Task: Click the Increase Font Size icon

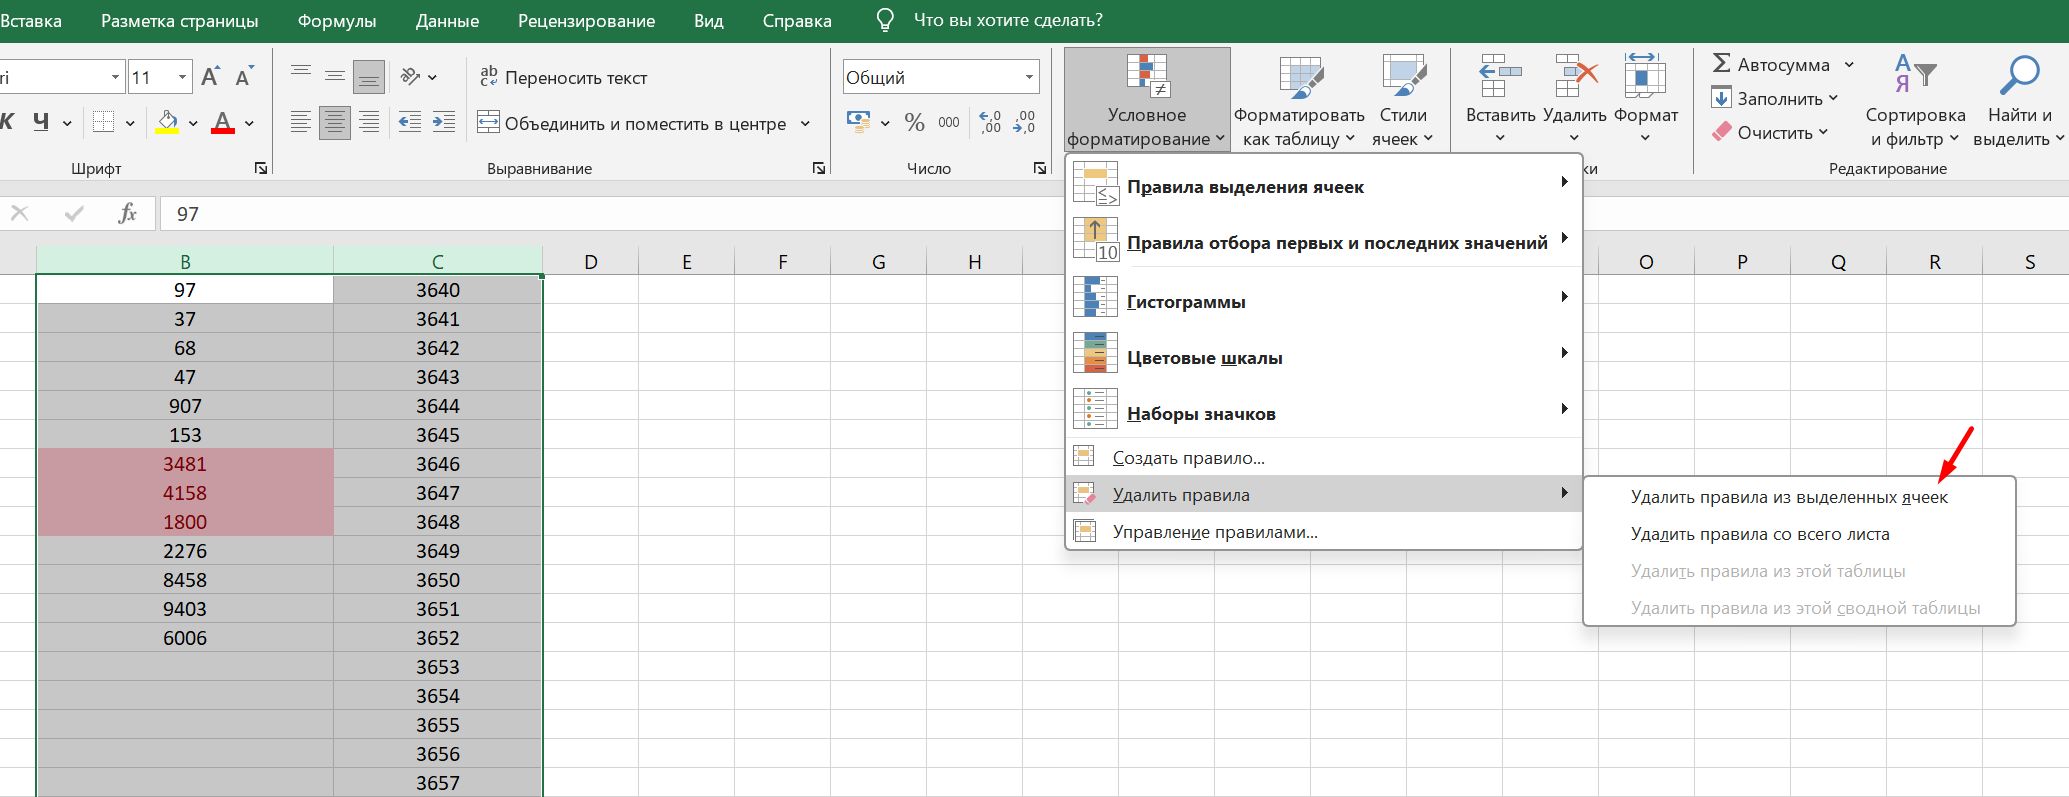Action: [x=210, y=77]
